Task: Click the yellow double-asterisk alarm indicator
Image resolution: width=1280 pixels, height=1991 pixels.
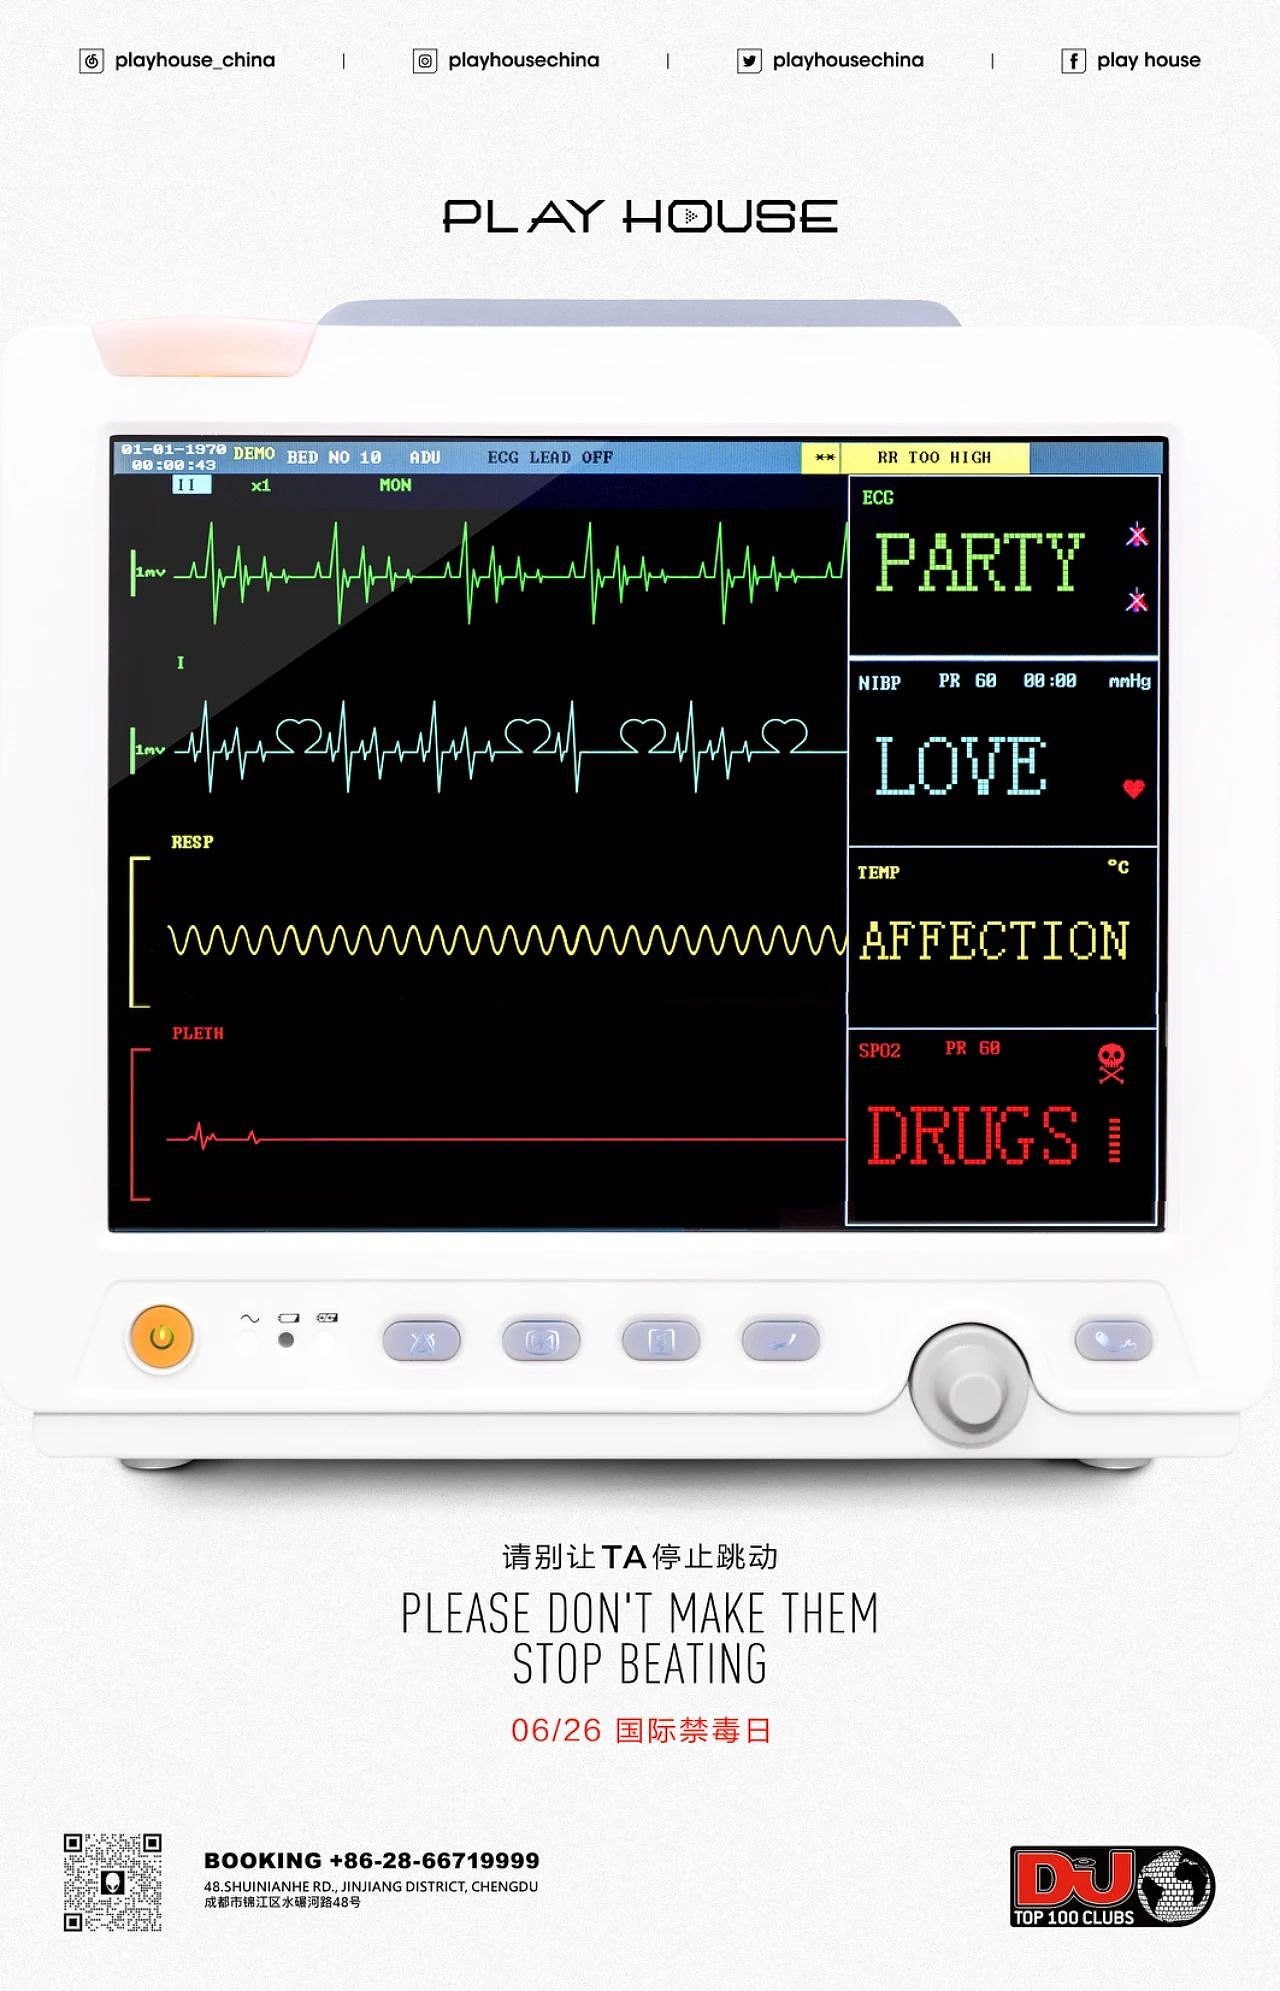Action: [824, 458]
